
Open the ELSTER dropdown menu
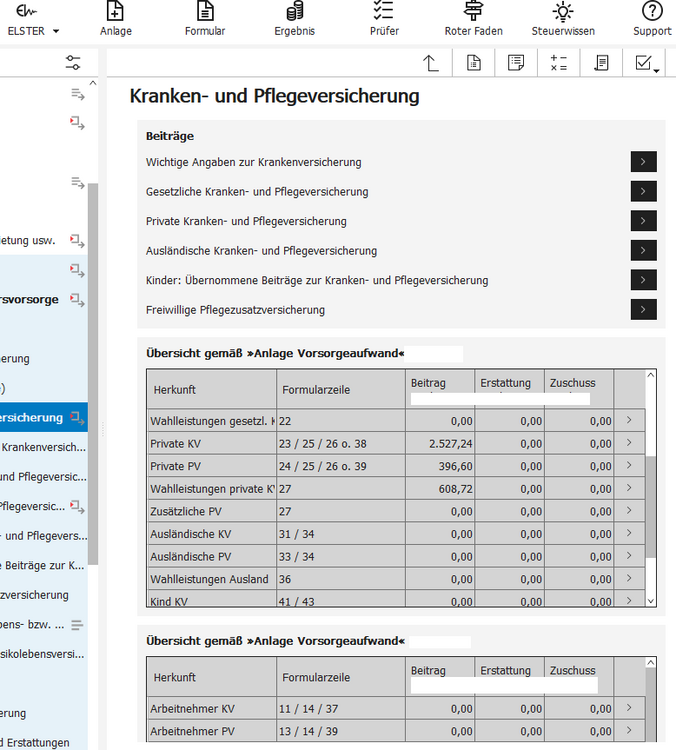32,20
